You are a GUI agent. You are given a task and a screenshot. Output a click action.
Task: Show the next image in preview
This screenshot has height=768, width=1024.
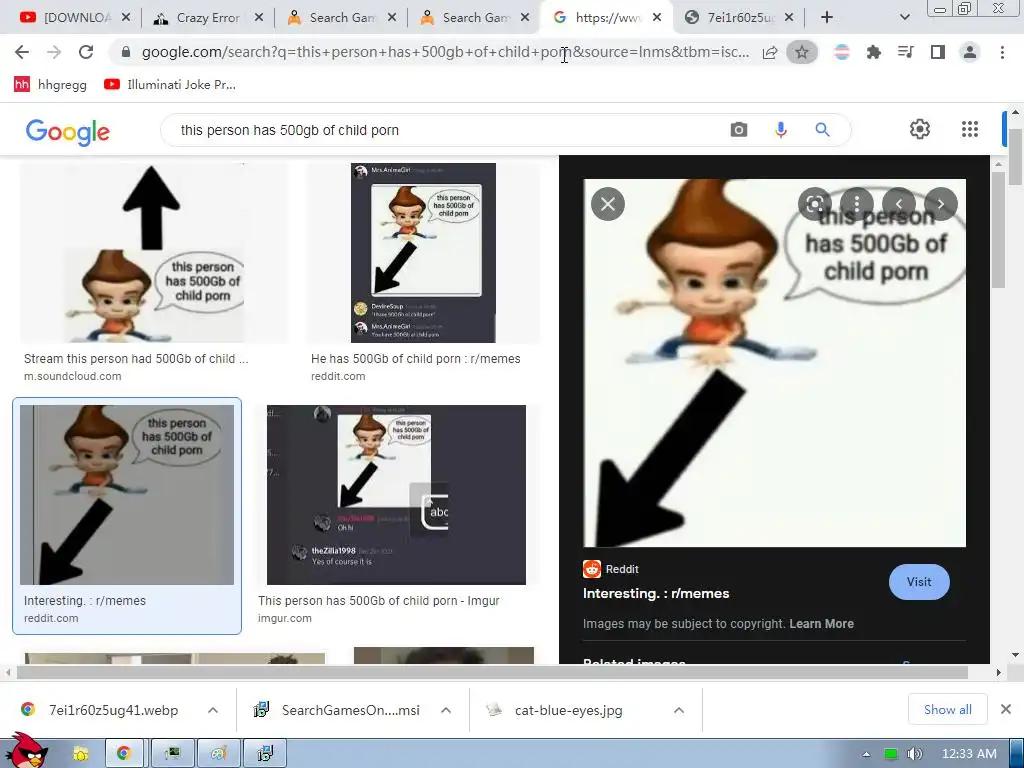(x=940, y=204)
